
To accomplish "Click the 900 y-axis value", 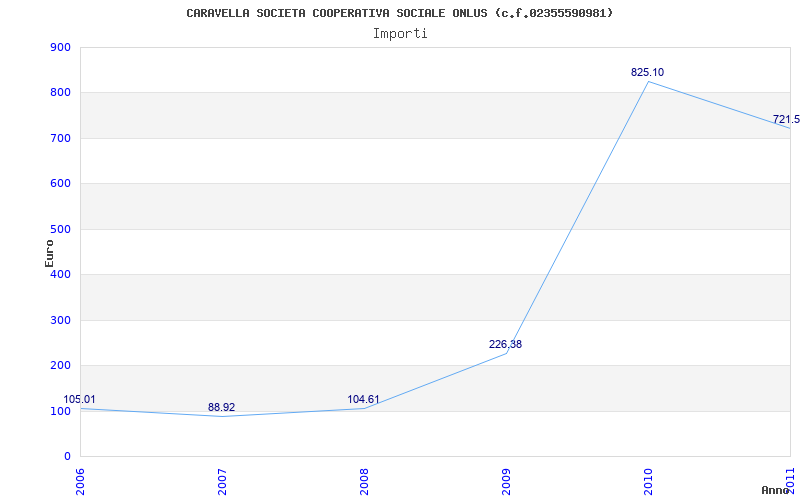I will click(60, 47).
